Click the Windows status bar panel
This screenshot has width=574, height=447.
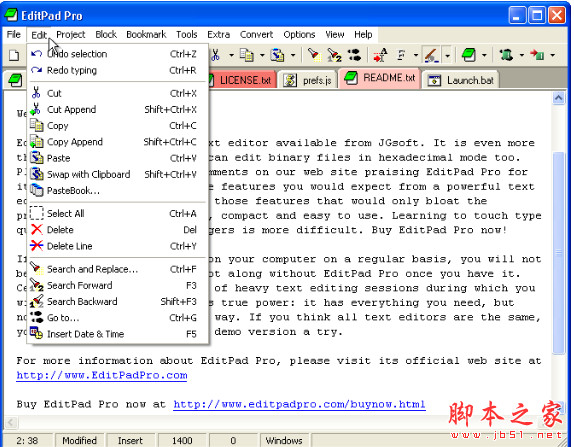point(284,440)
